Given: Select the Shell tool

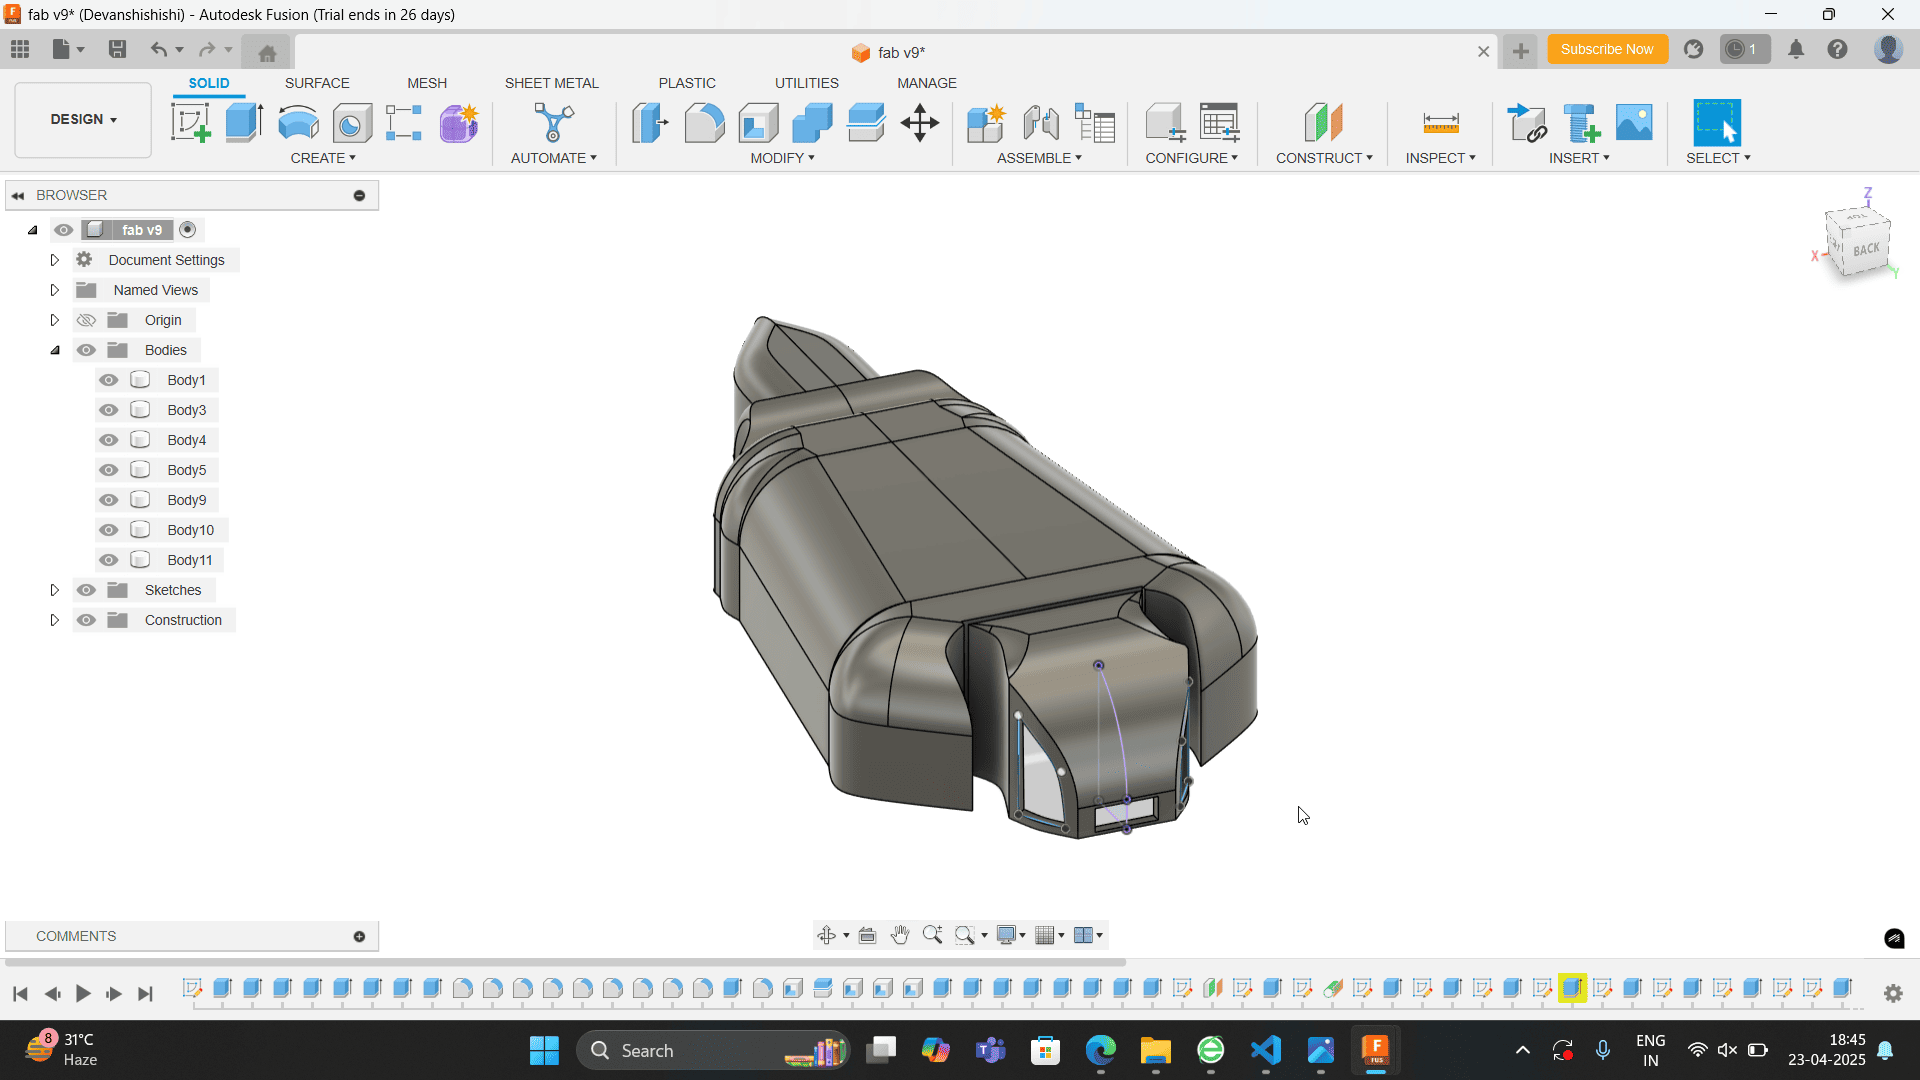Looking at the screenshot, I should (759, 123).
